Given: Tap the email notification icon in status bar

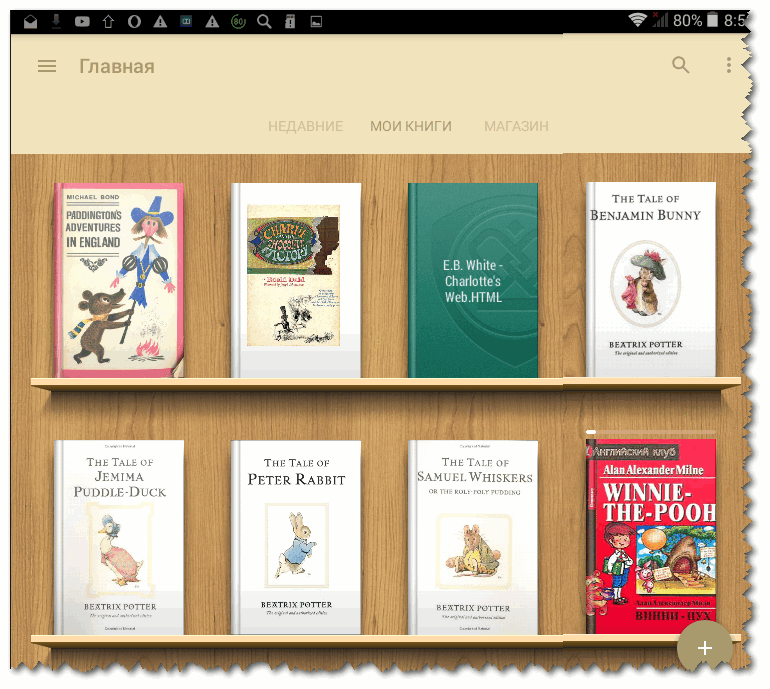Looking at the screenshot, I should 30,22.
